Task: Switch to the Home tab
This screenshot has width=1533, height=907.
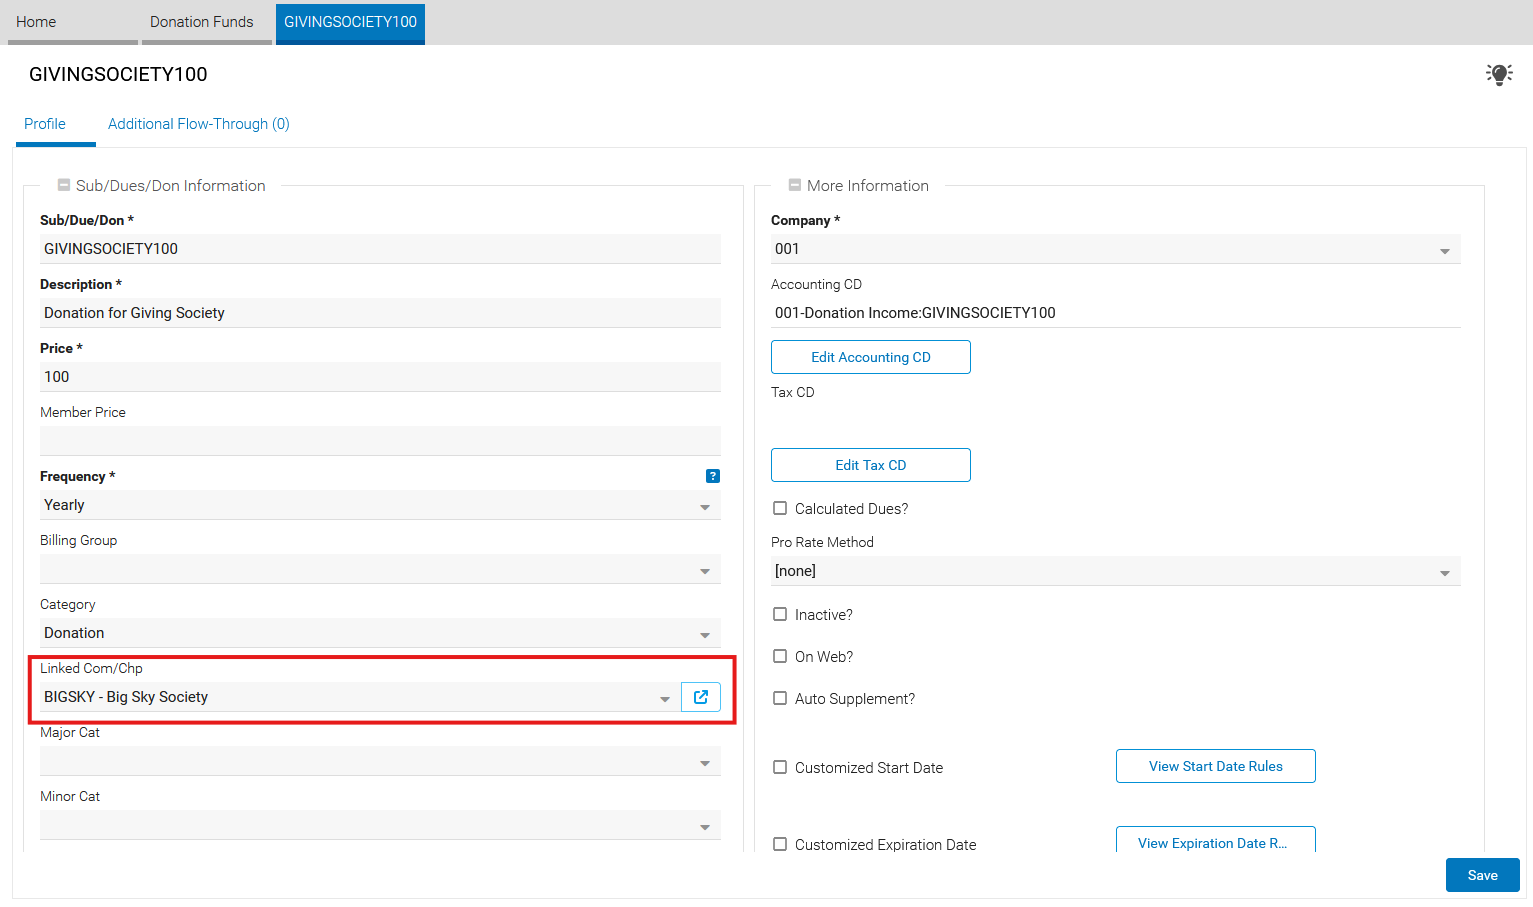Action: (73, 22)
